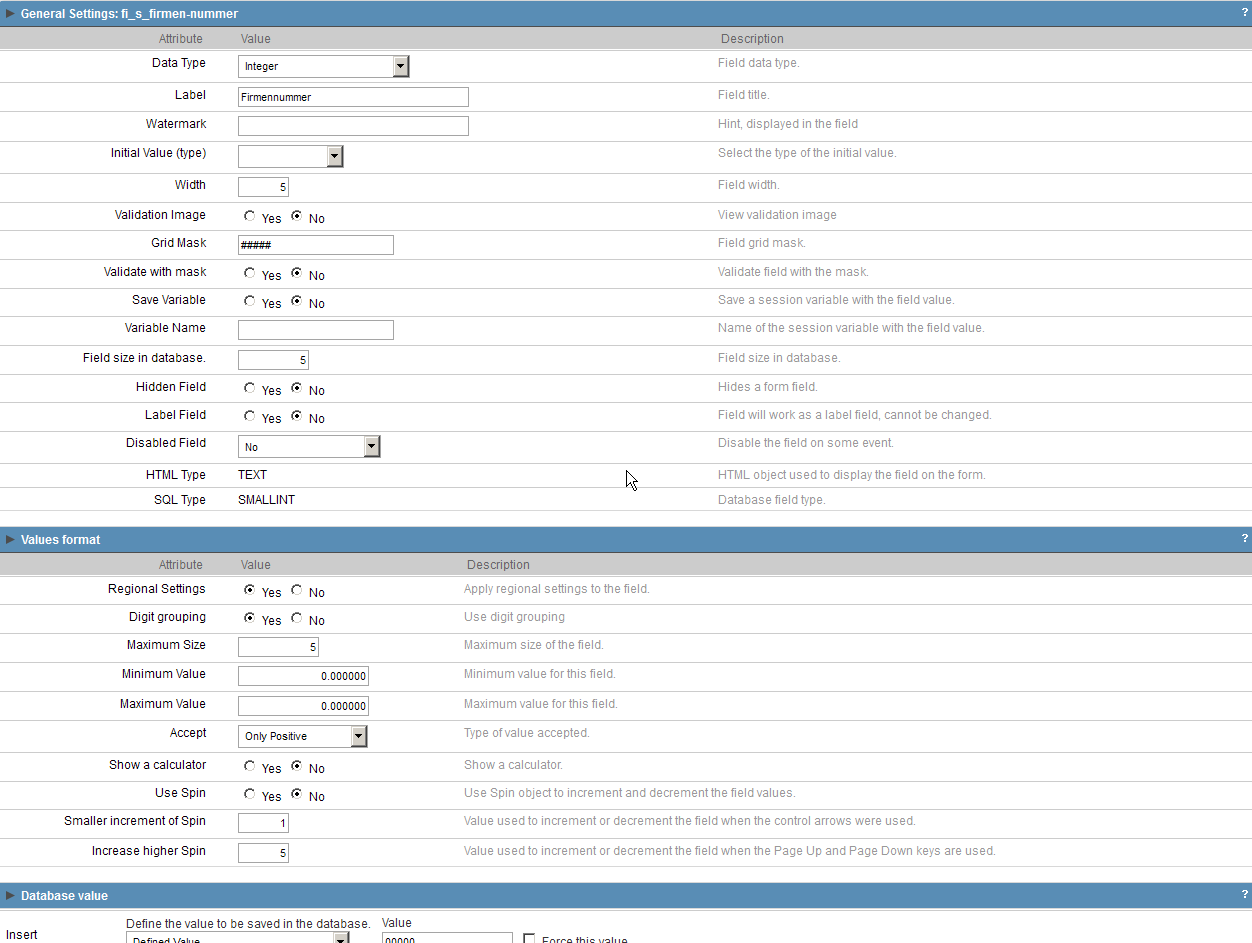Check the Force this value checkbox
The width and height of the screenshot is (1252, 943).
click(x=530, y=939)
